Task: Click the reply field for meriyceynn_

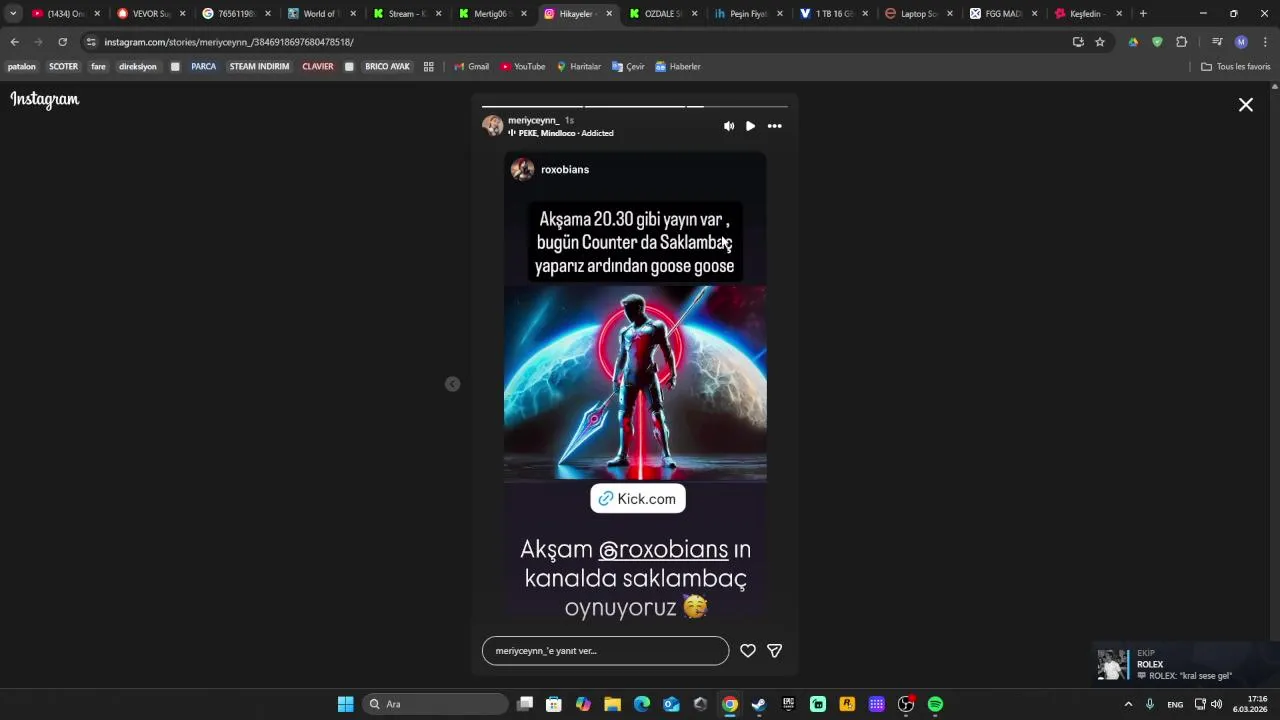Action: point(605,651)
